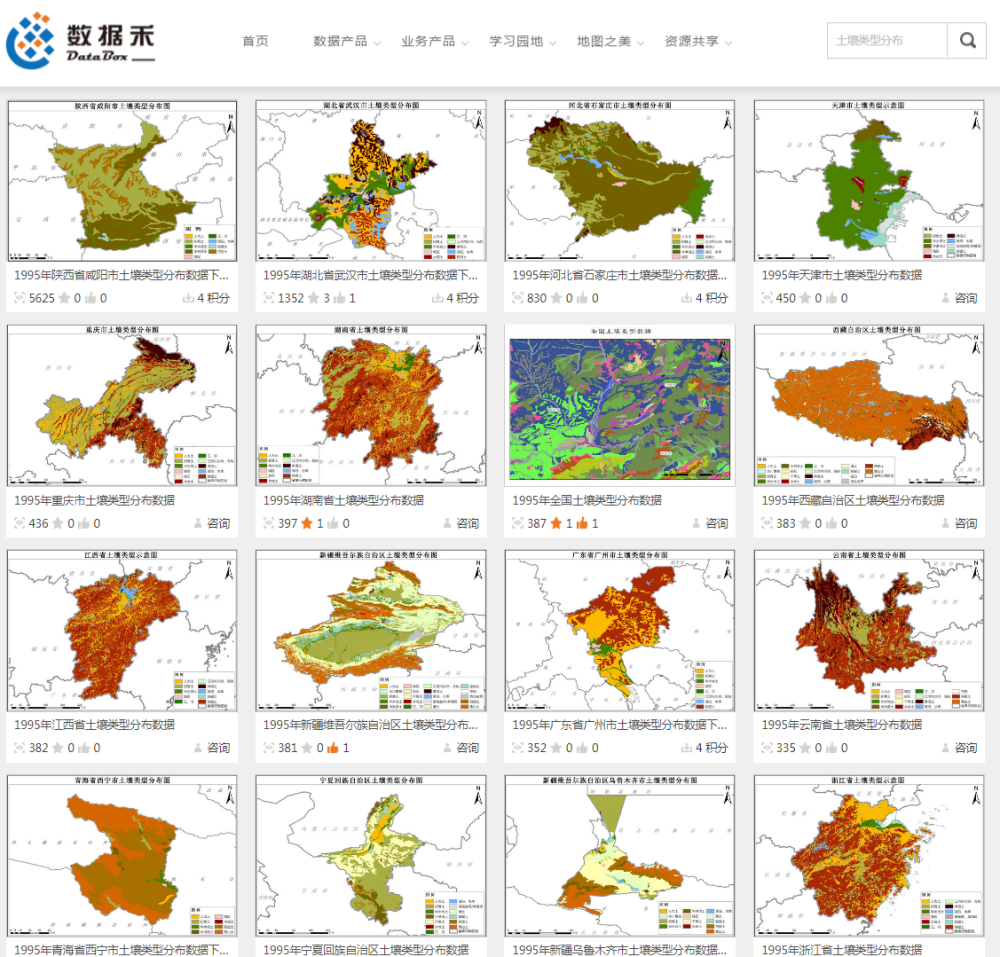
Task: Click the DataBox logo
Action: pyautogui.click(x=80, y=41)
